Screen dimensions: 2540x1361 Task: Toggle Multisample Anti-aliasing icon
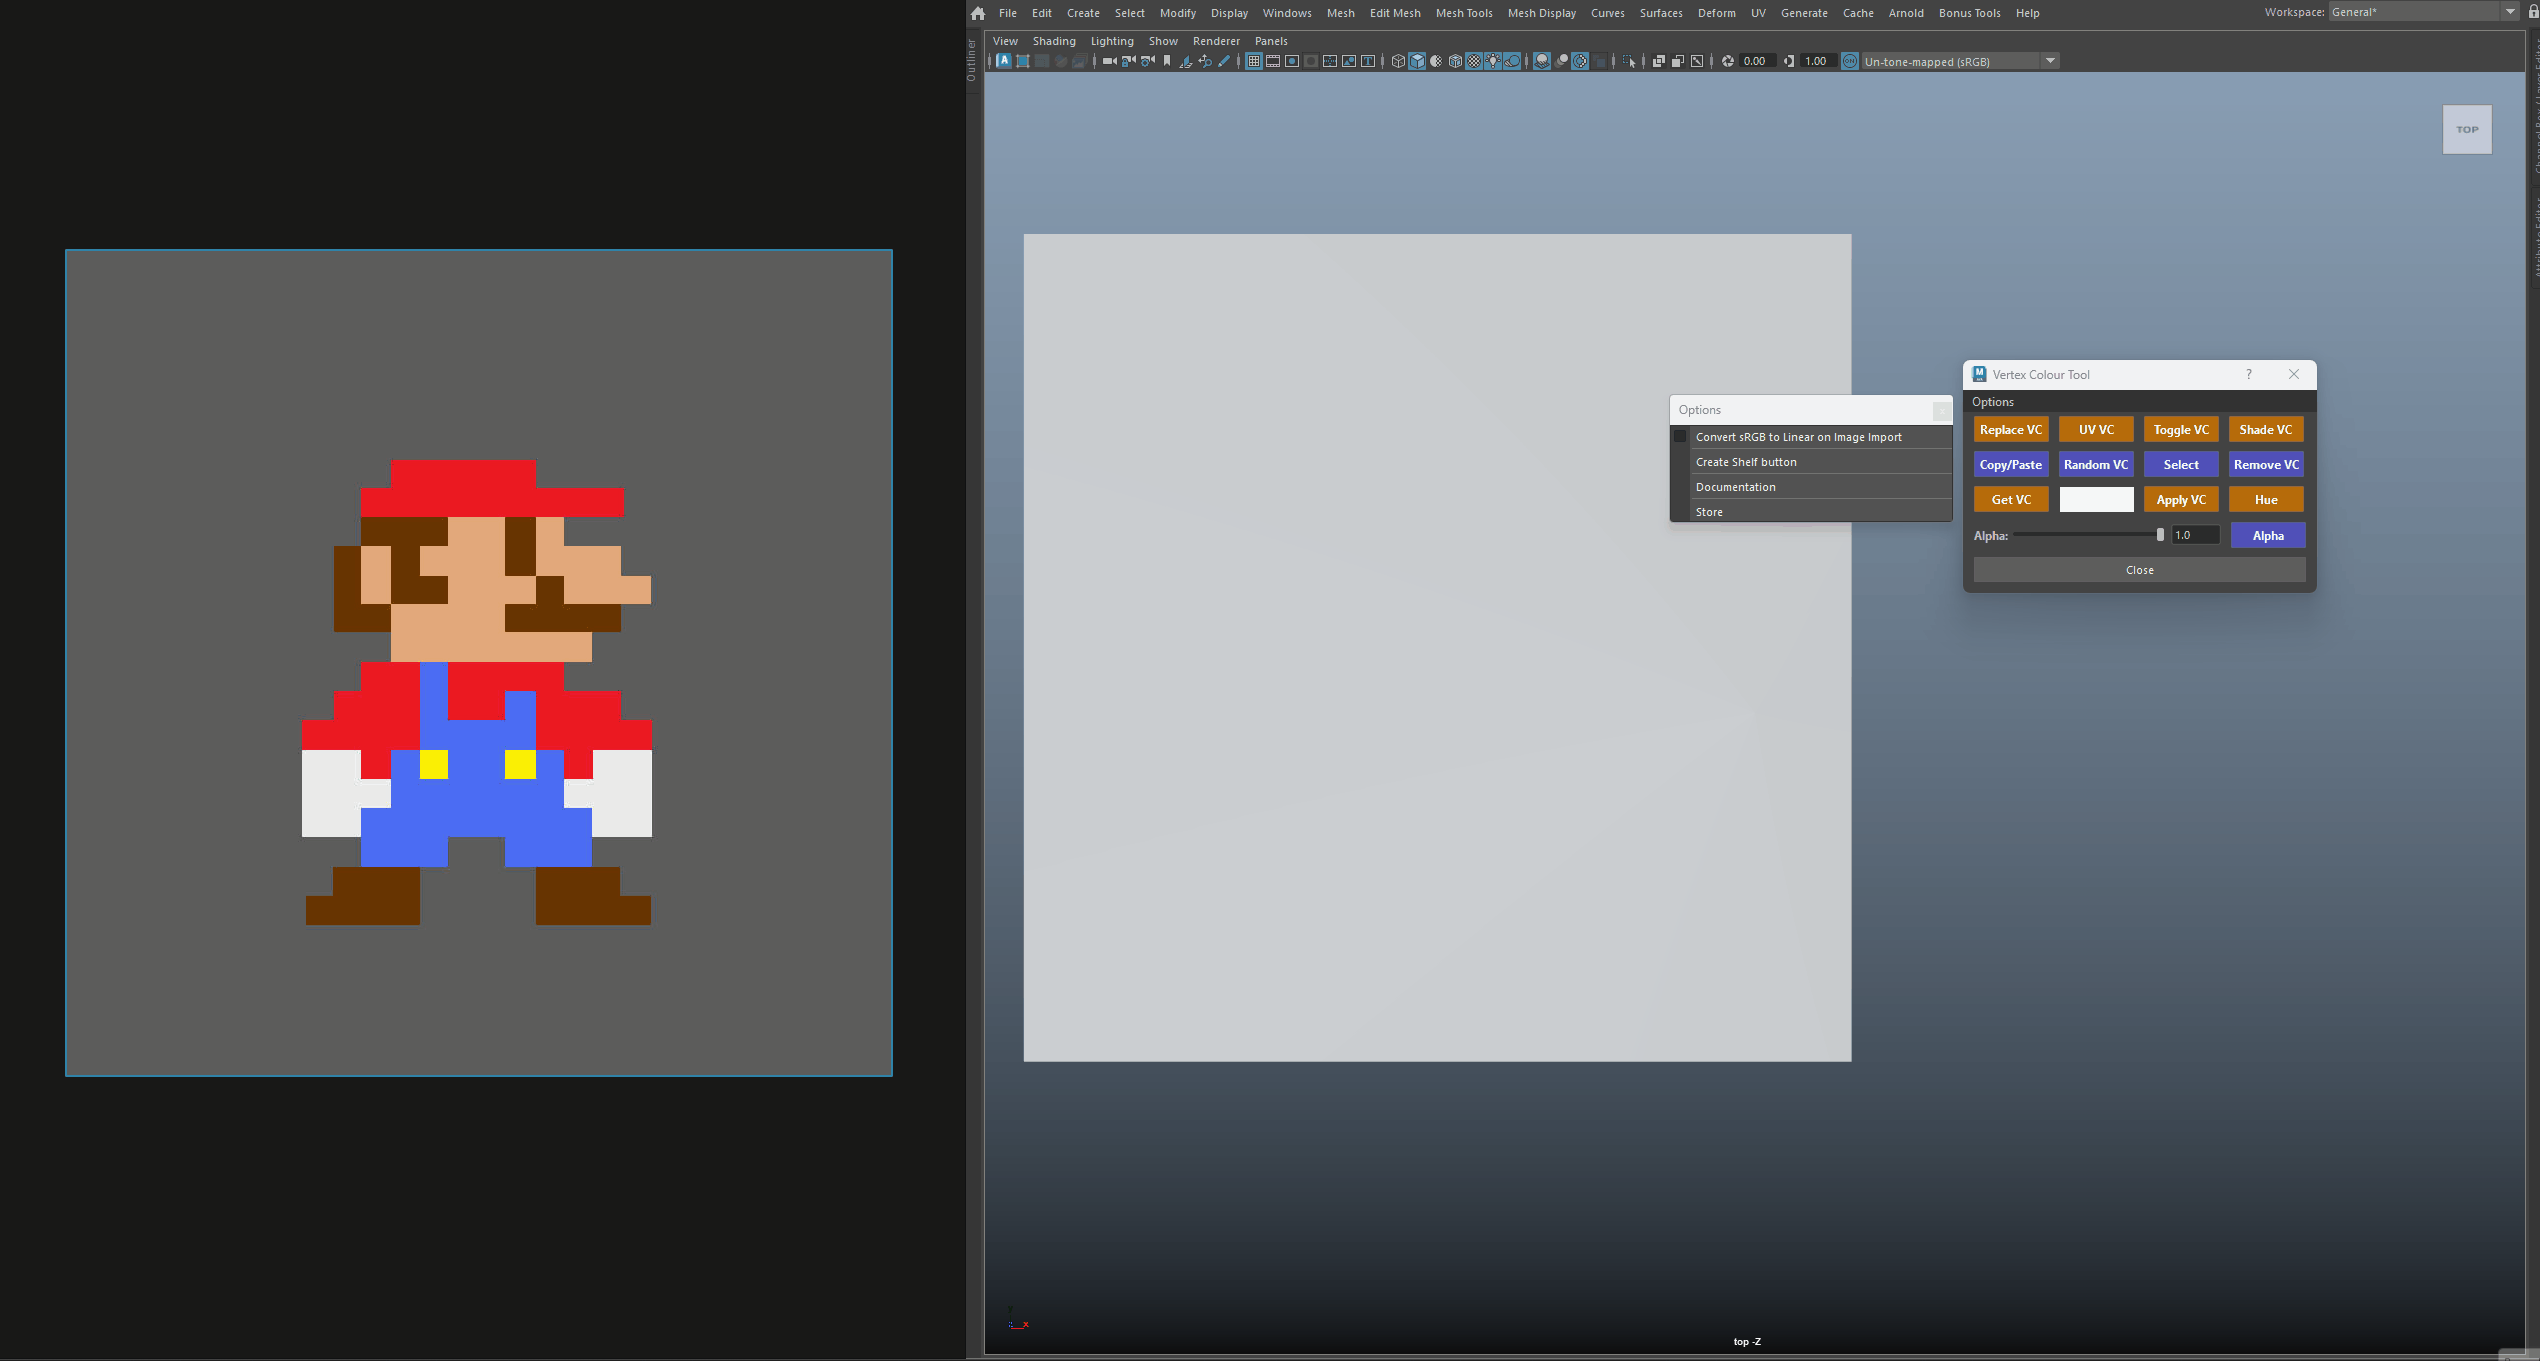pos(1580,61)
